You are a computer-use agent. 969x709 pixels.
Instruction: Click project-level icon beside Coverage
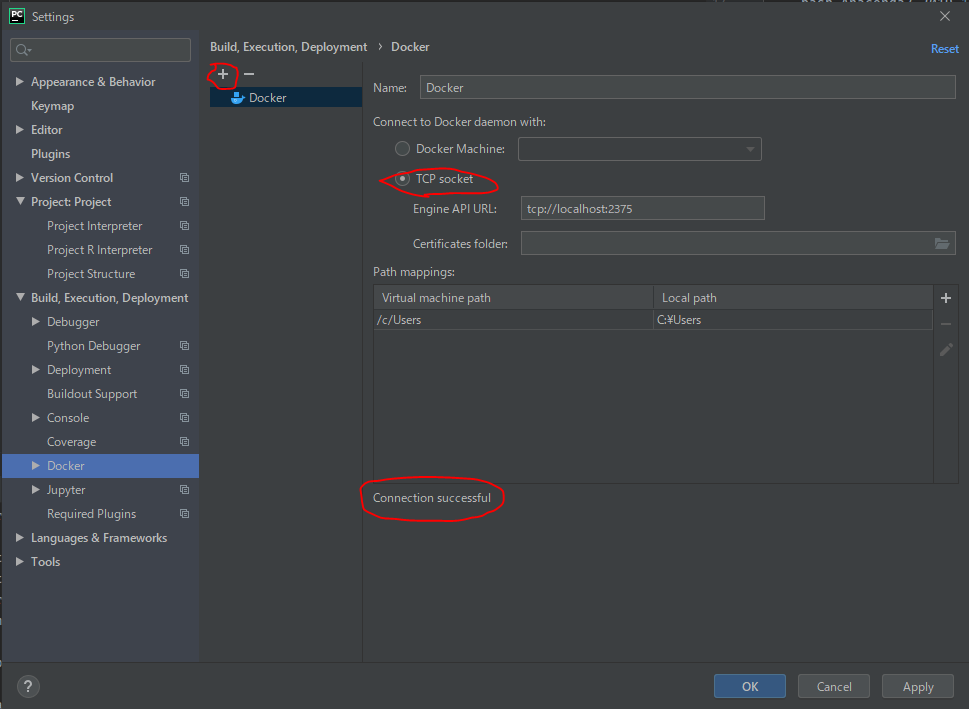tap(184, 441)
